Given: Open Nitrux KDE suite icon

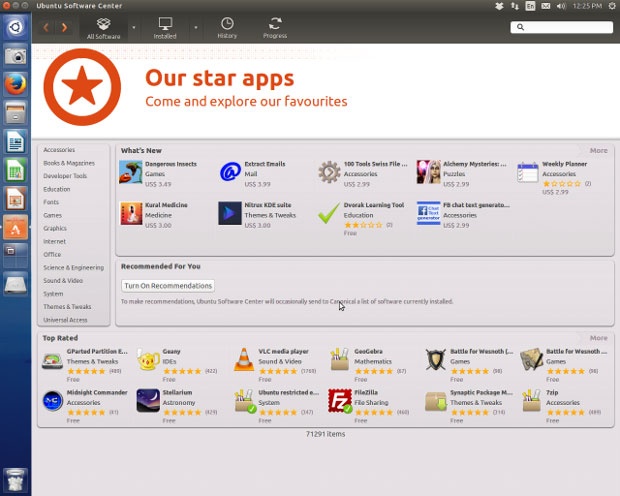Looking at the screenshot, I should tap(230, 213).
